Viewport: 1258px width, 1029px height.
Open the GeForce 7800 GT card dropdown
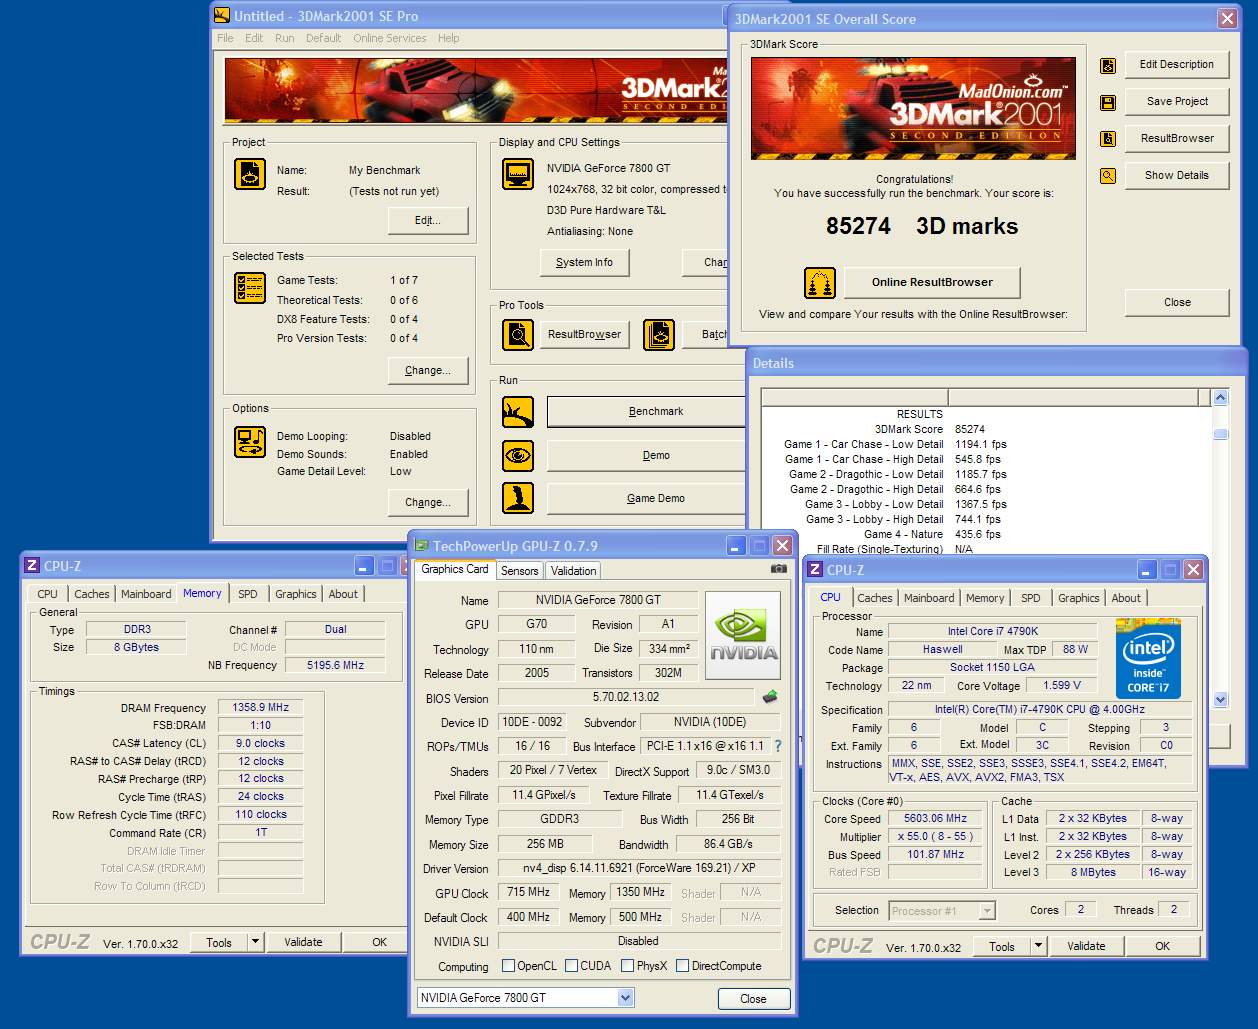click(x=625, y=998)
